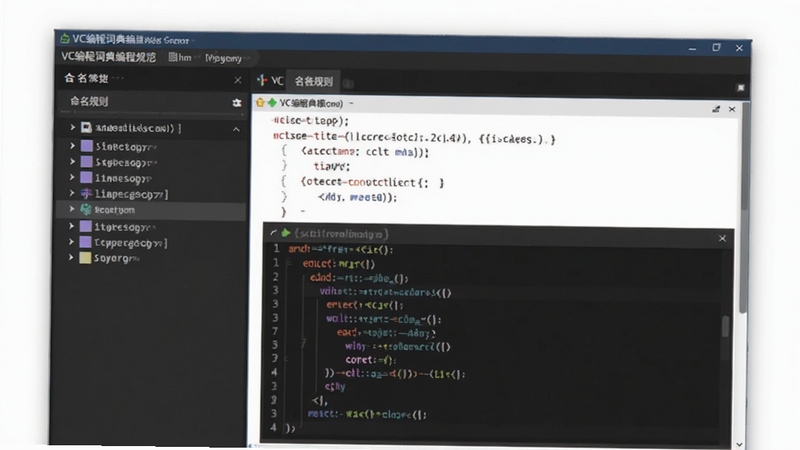This screenshot has height=450, width=800.
Task: Select the 合名规则 header in side panel
Action: point(89,102)
